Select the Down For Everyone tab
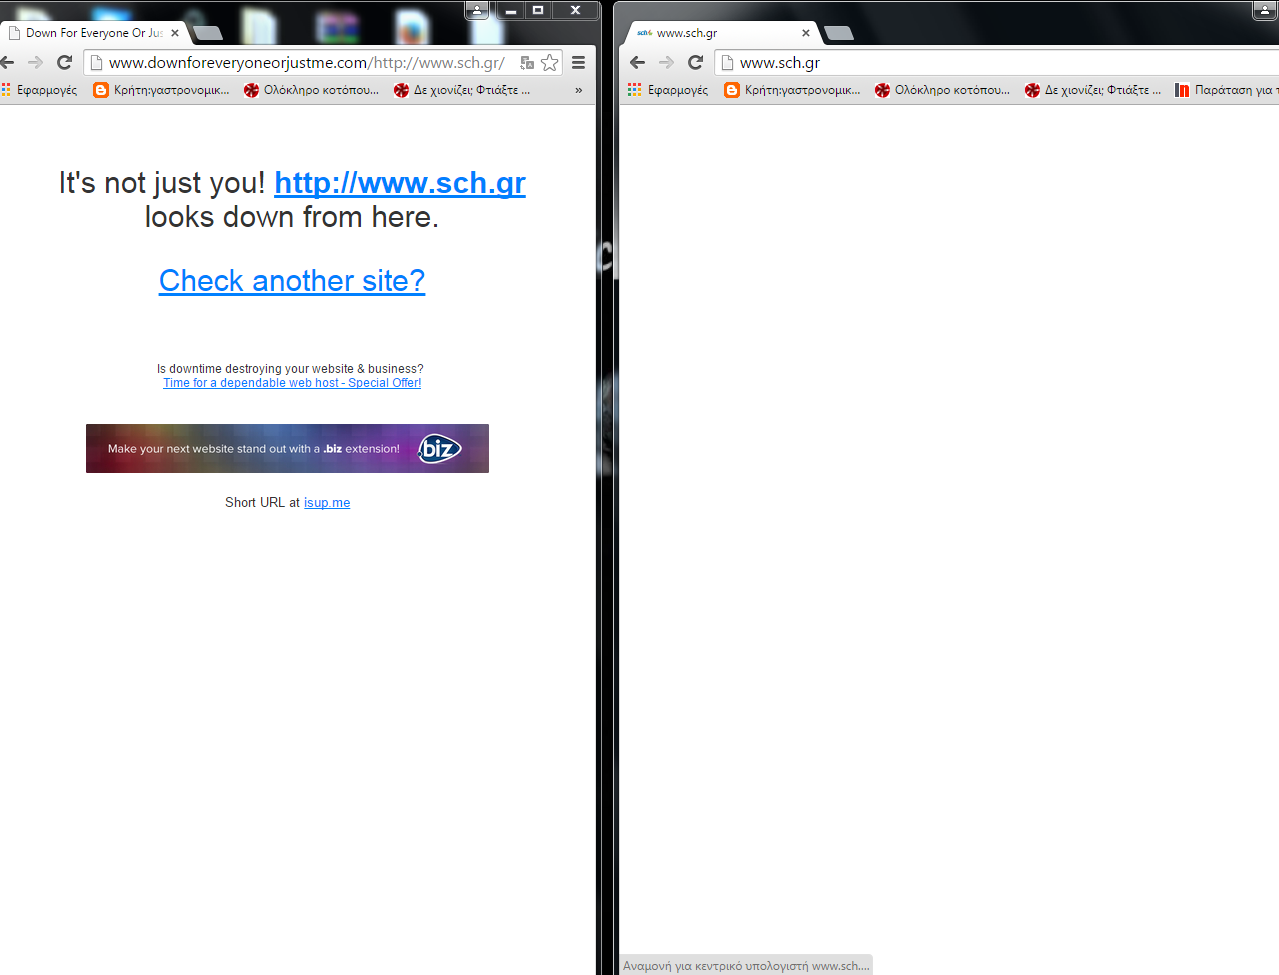This screenshot has width=1279, height=975. [x=90, y=33]
